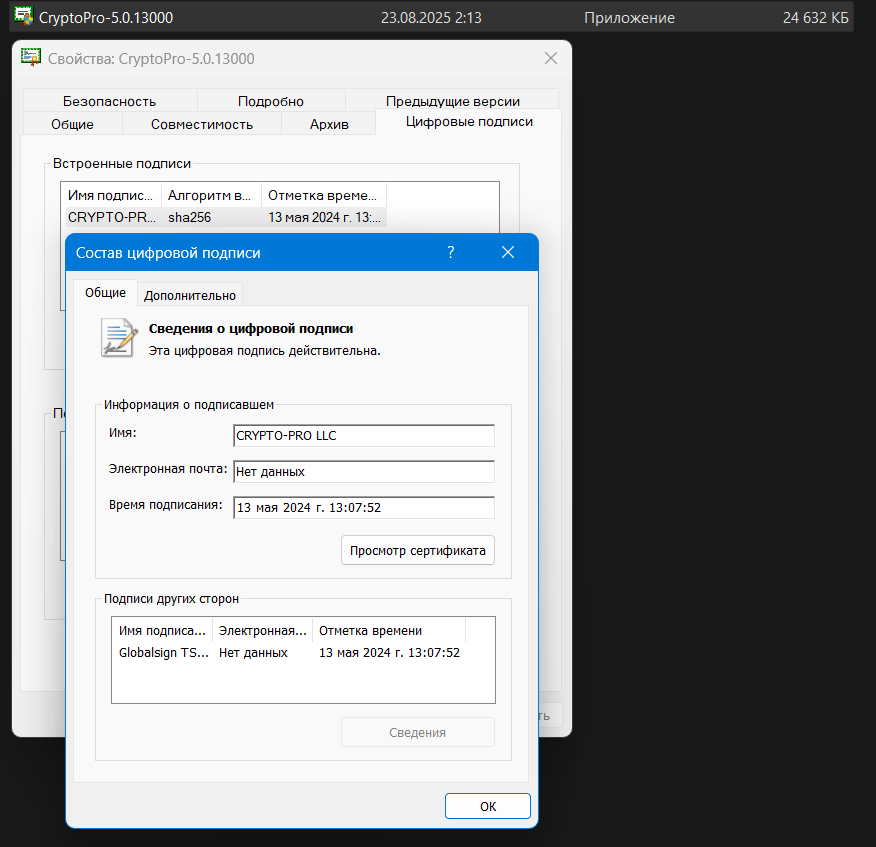Click the Нет данных cell in countersignatures list
Screen dimensions: 876x847
point(253,653)
